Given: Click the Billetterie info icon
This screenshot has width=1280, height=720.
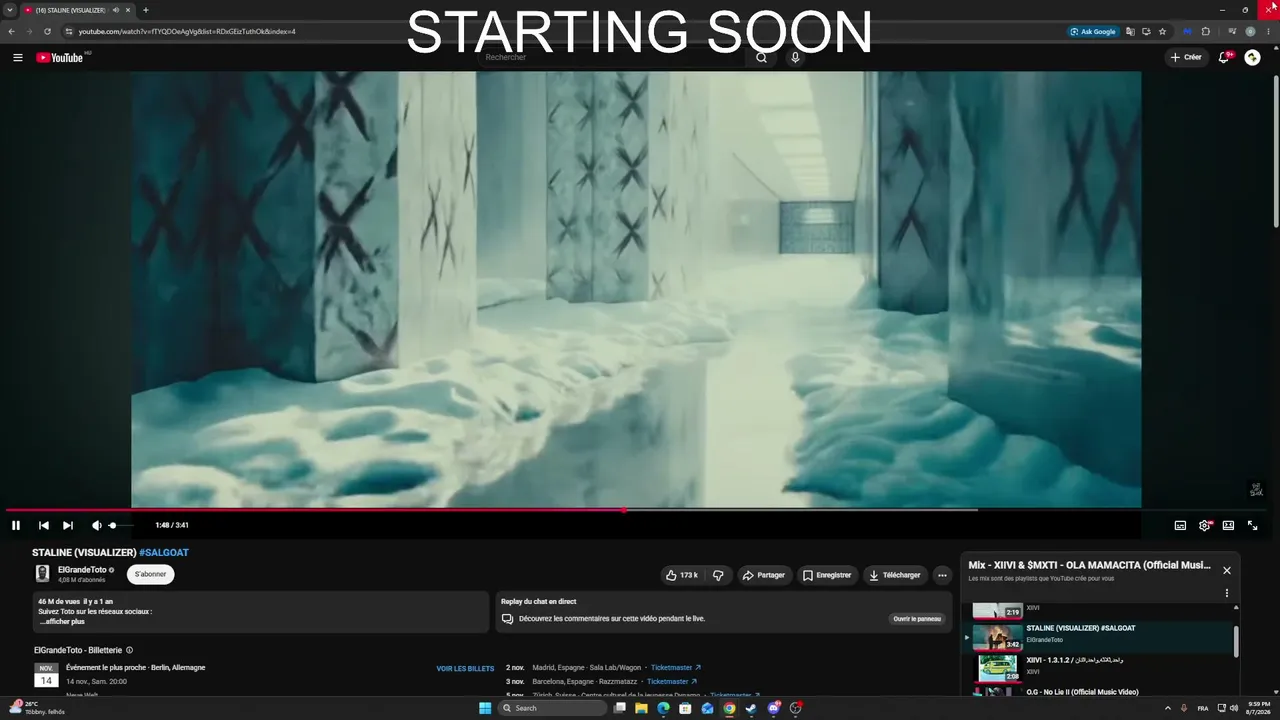Looking at the screenshot, I should click(x=129, y=650).
